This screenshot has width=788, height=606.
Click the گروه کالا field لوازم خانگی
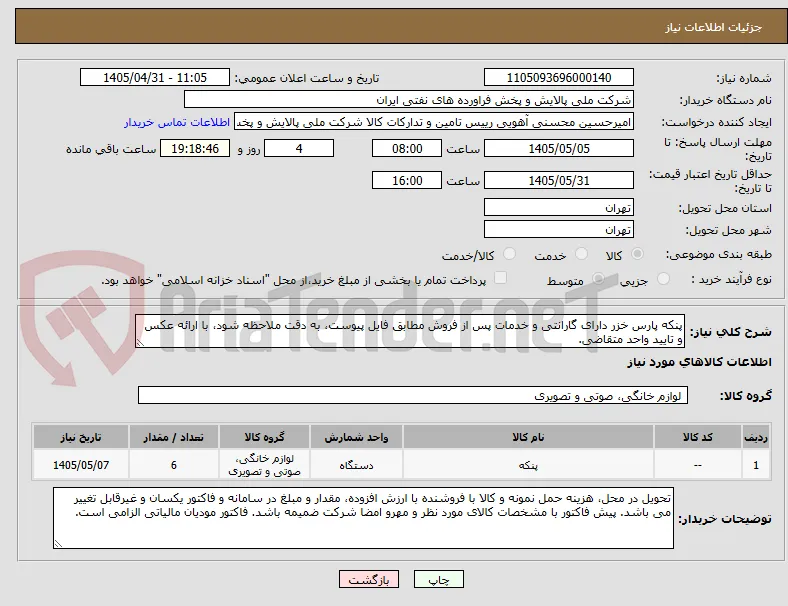413,395
